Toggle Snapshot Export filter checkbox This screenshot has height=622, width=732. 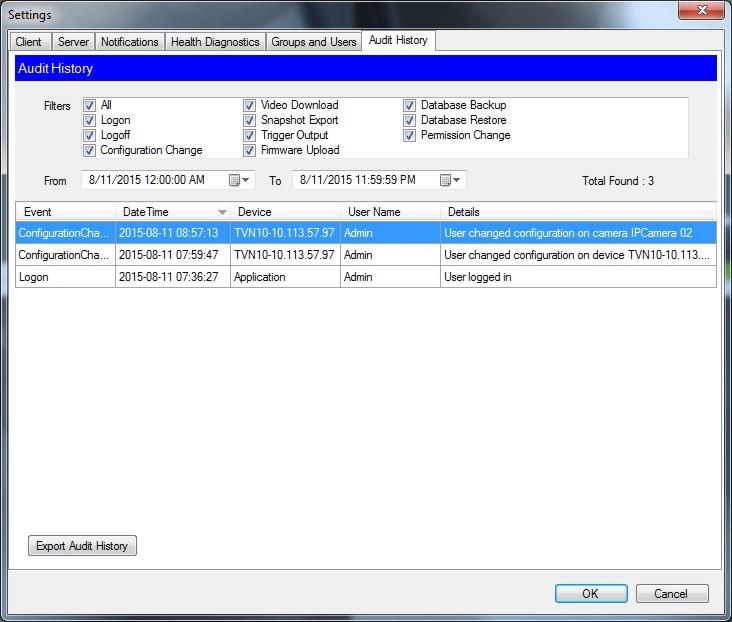click(249, 120)
